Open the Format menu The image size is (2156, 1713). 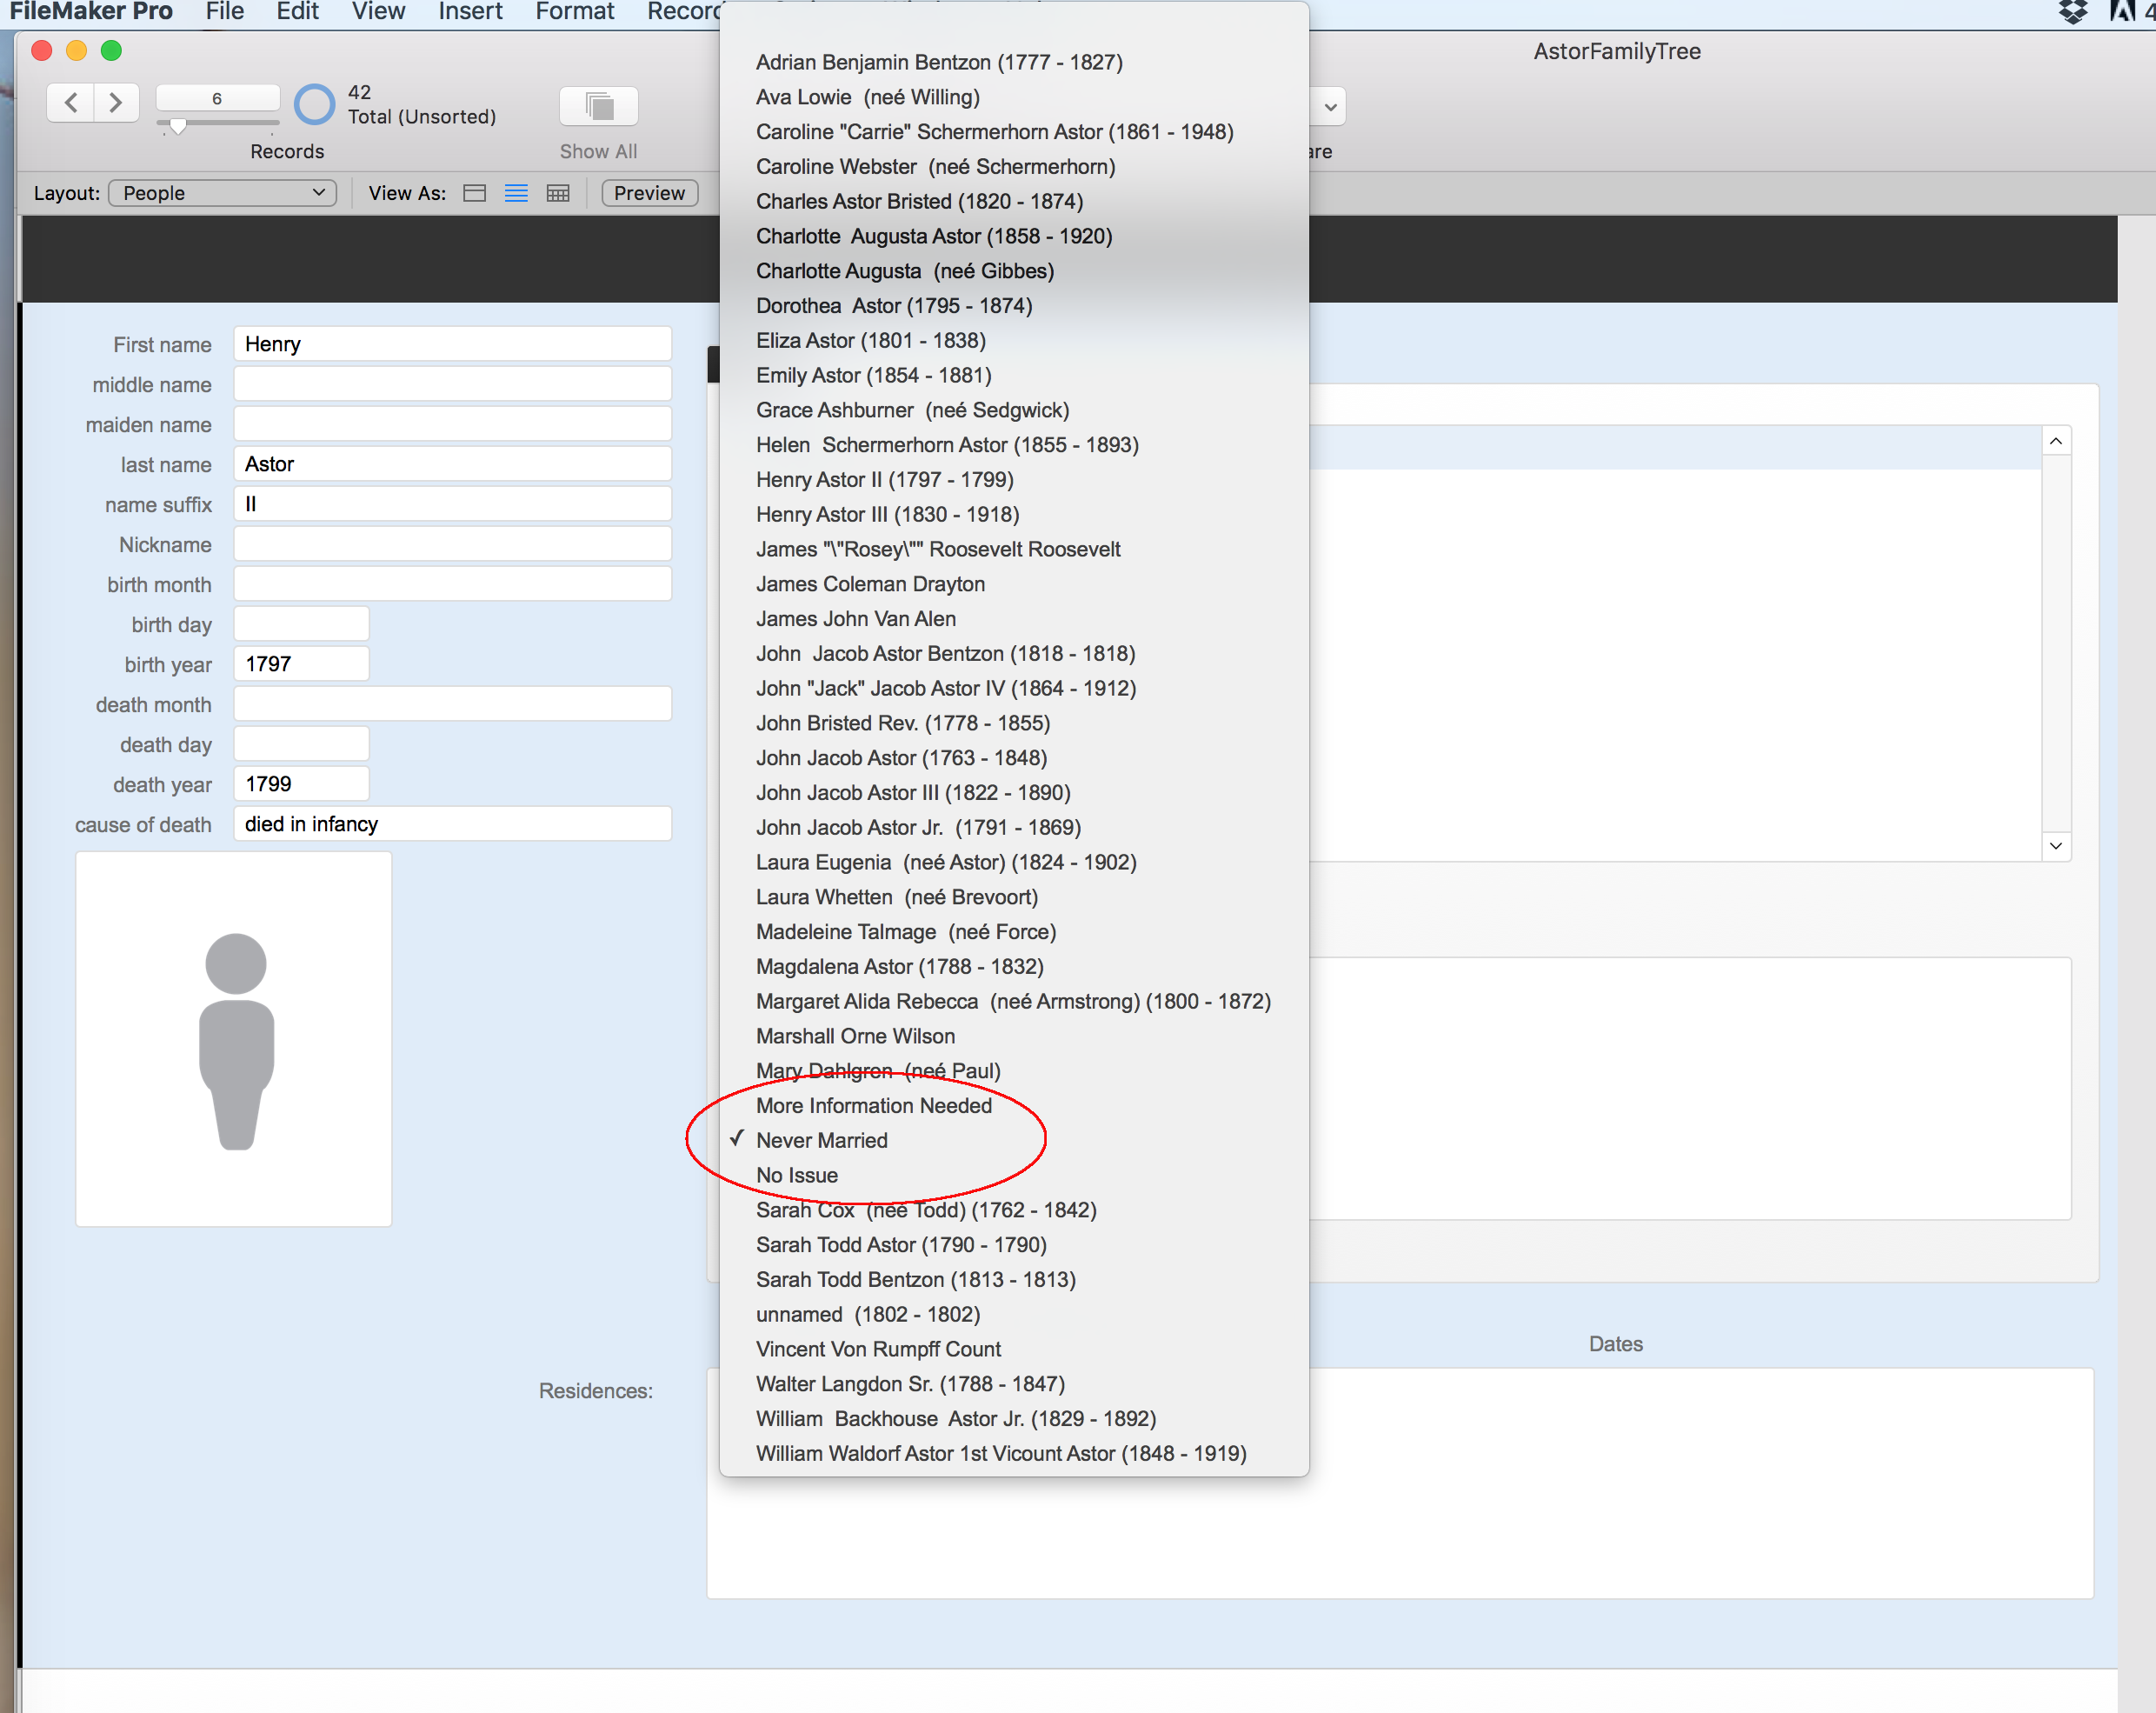point(574,12)
